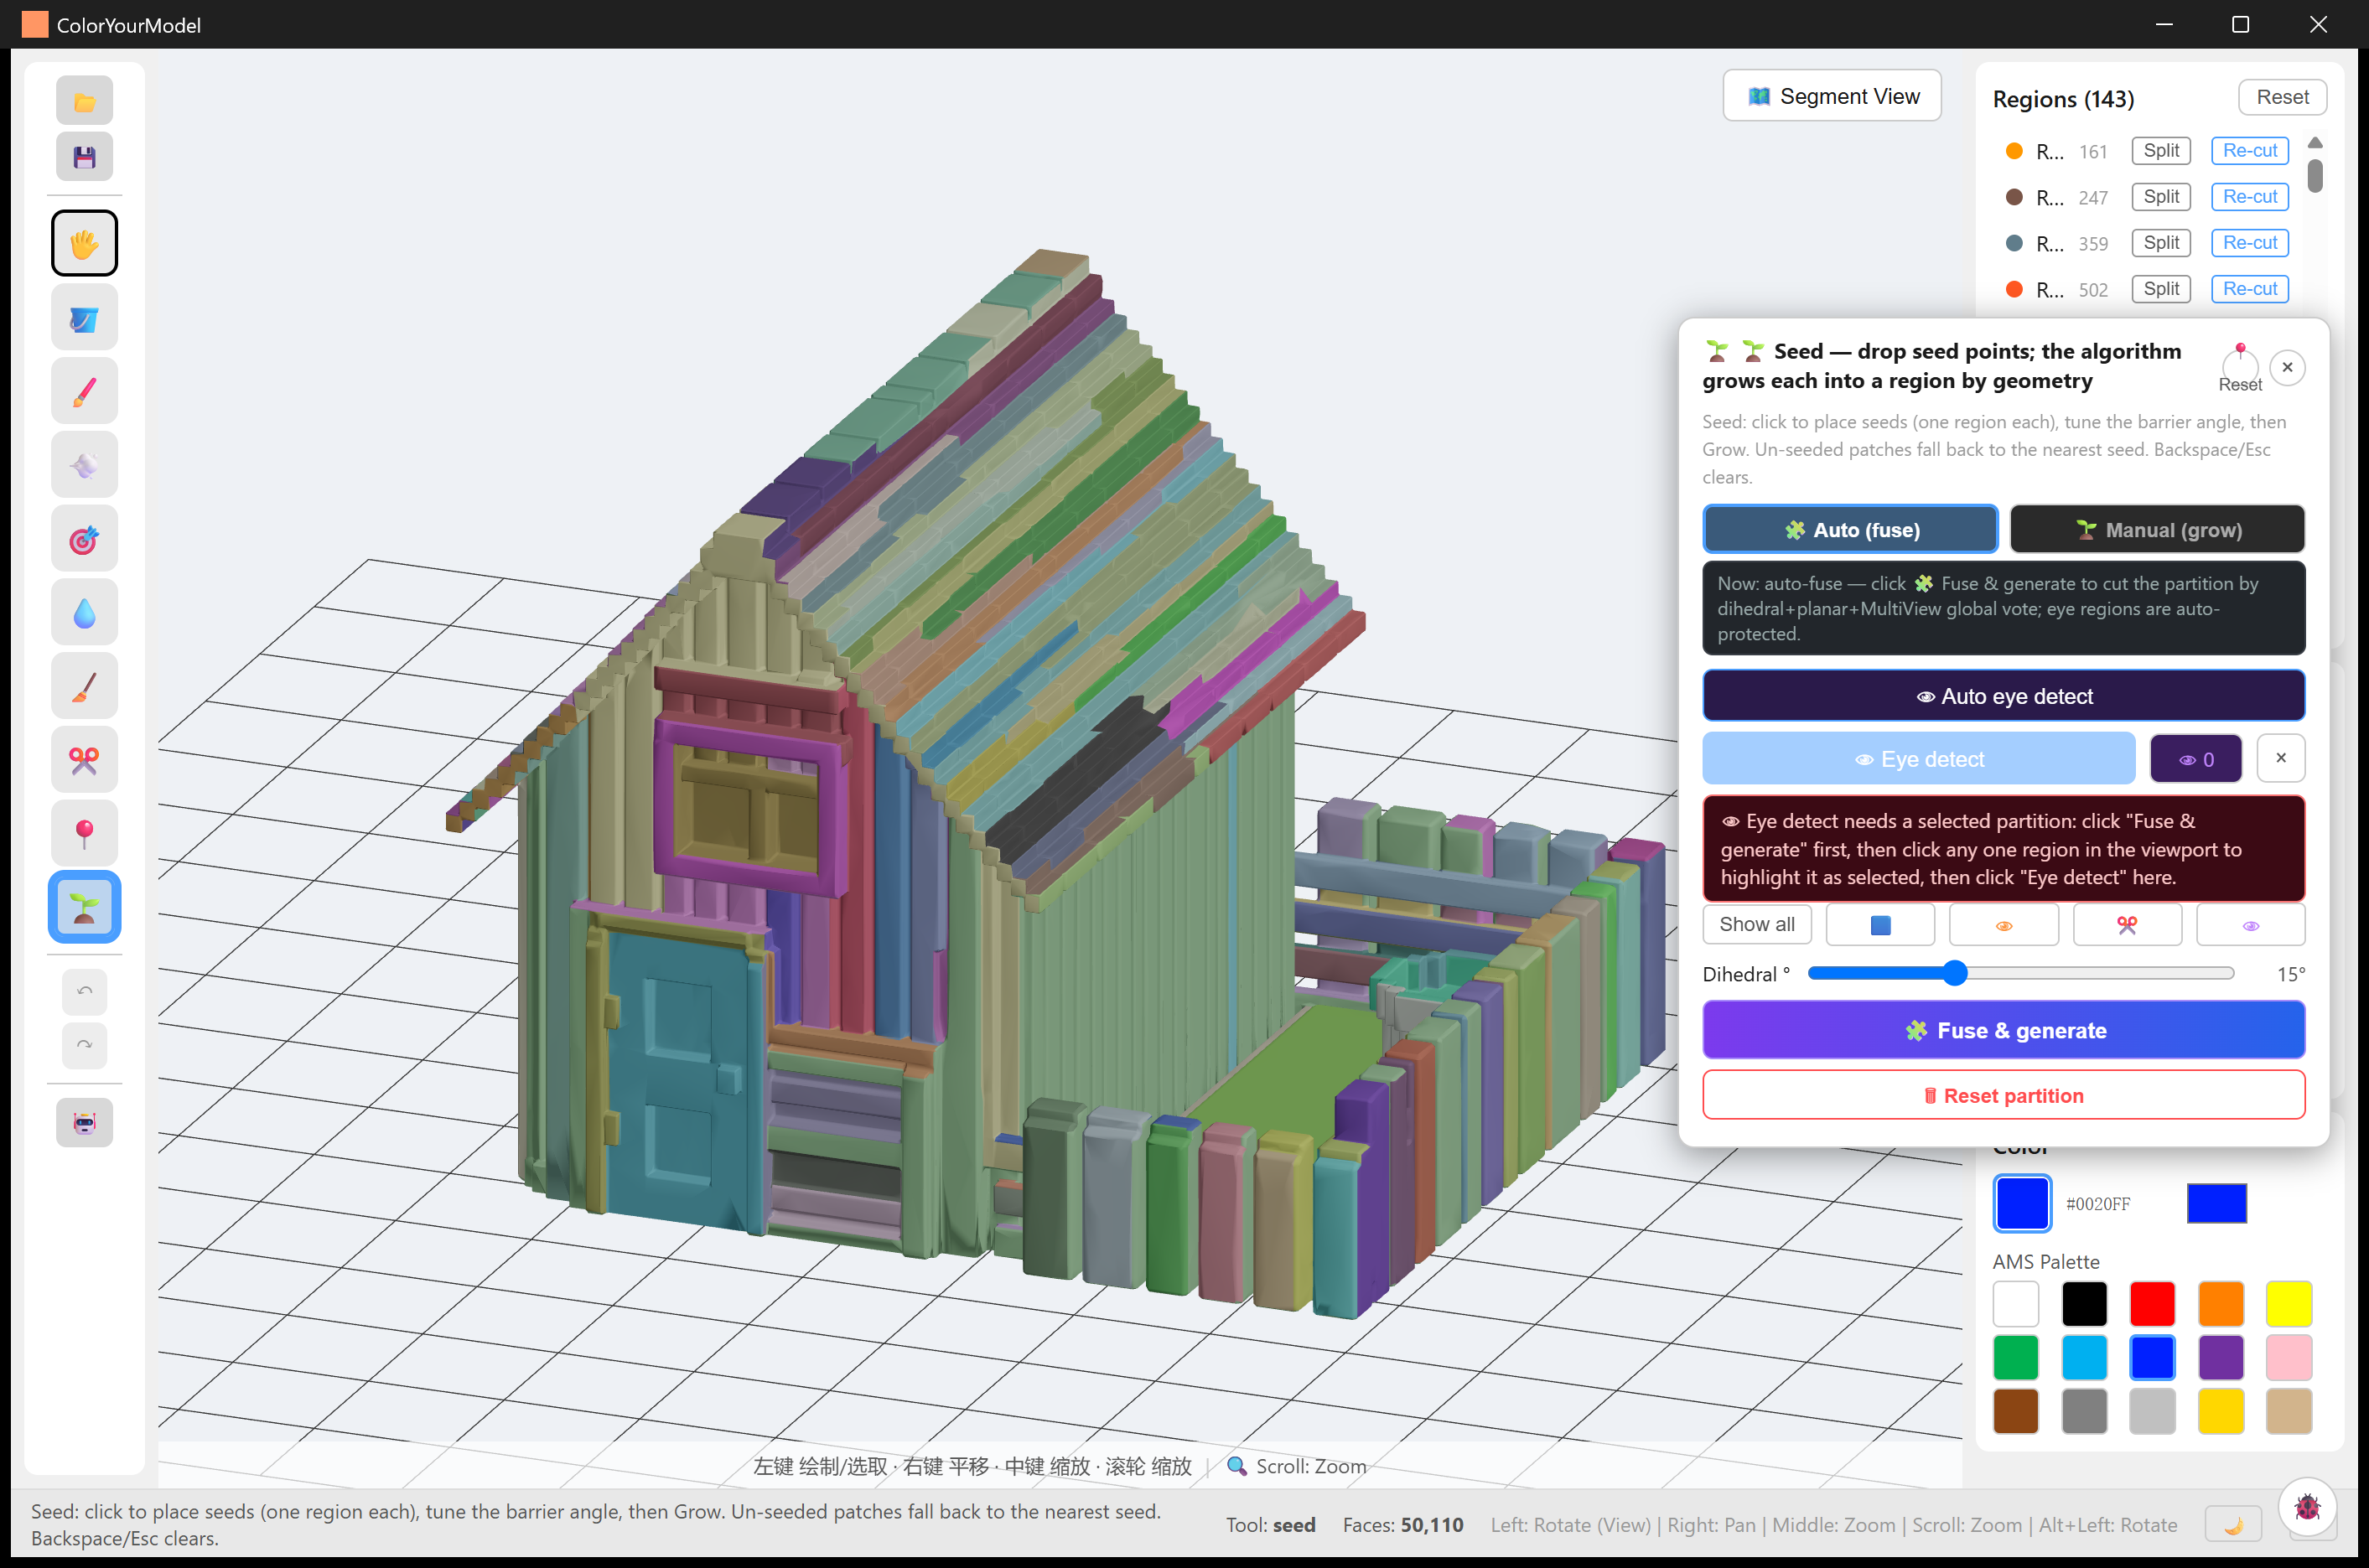The width and height of the screenshot is (2369, 1568).
Task: Adjust the Dihedral angle slider
Action: [x=2020, y=973]
